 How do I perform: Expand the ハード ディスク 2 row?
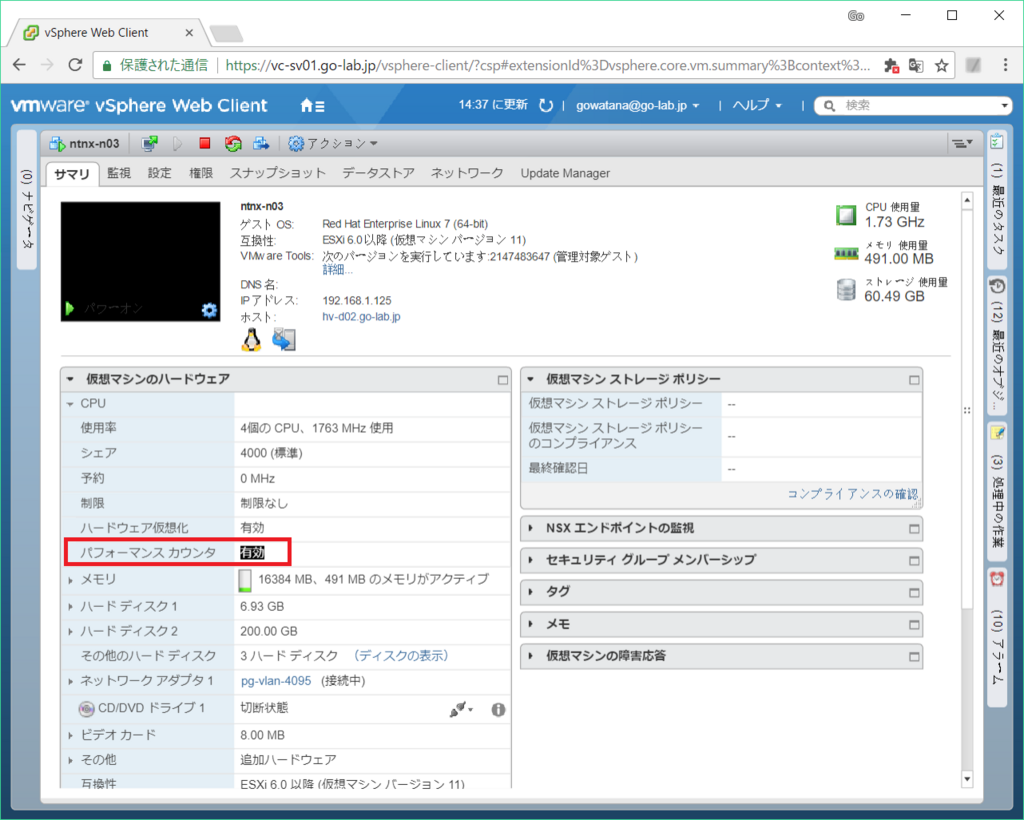click(70, 632)
